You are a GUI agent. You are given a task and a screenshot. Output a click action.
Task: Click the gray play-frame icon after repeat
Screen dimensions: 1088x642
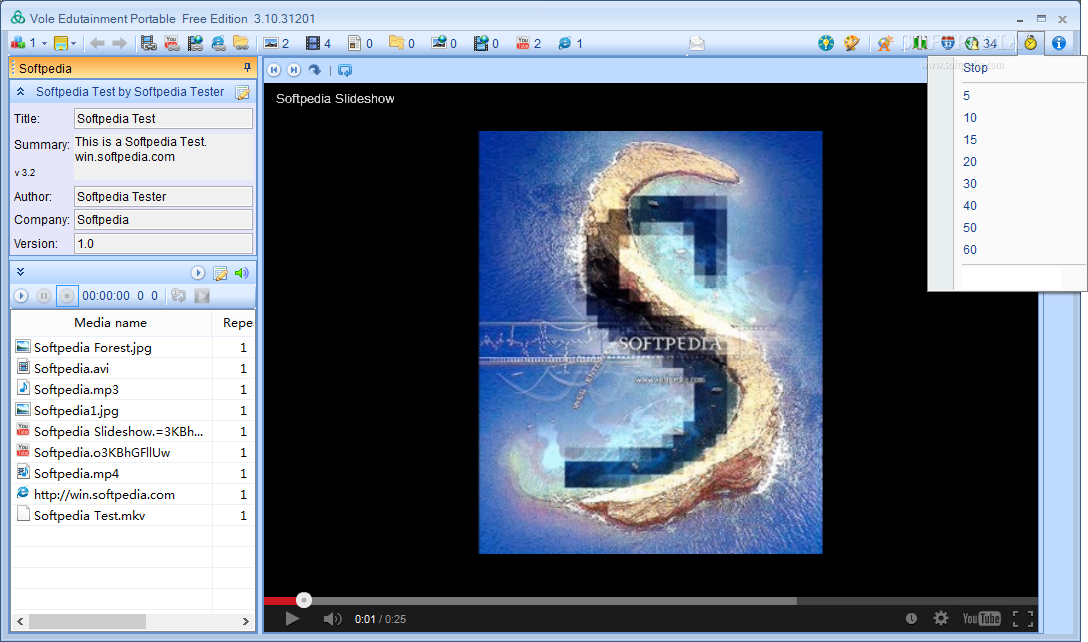(202, 296)
